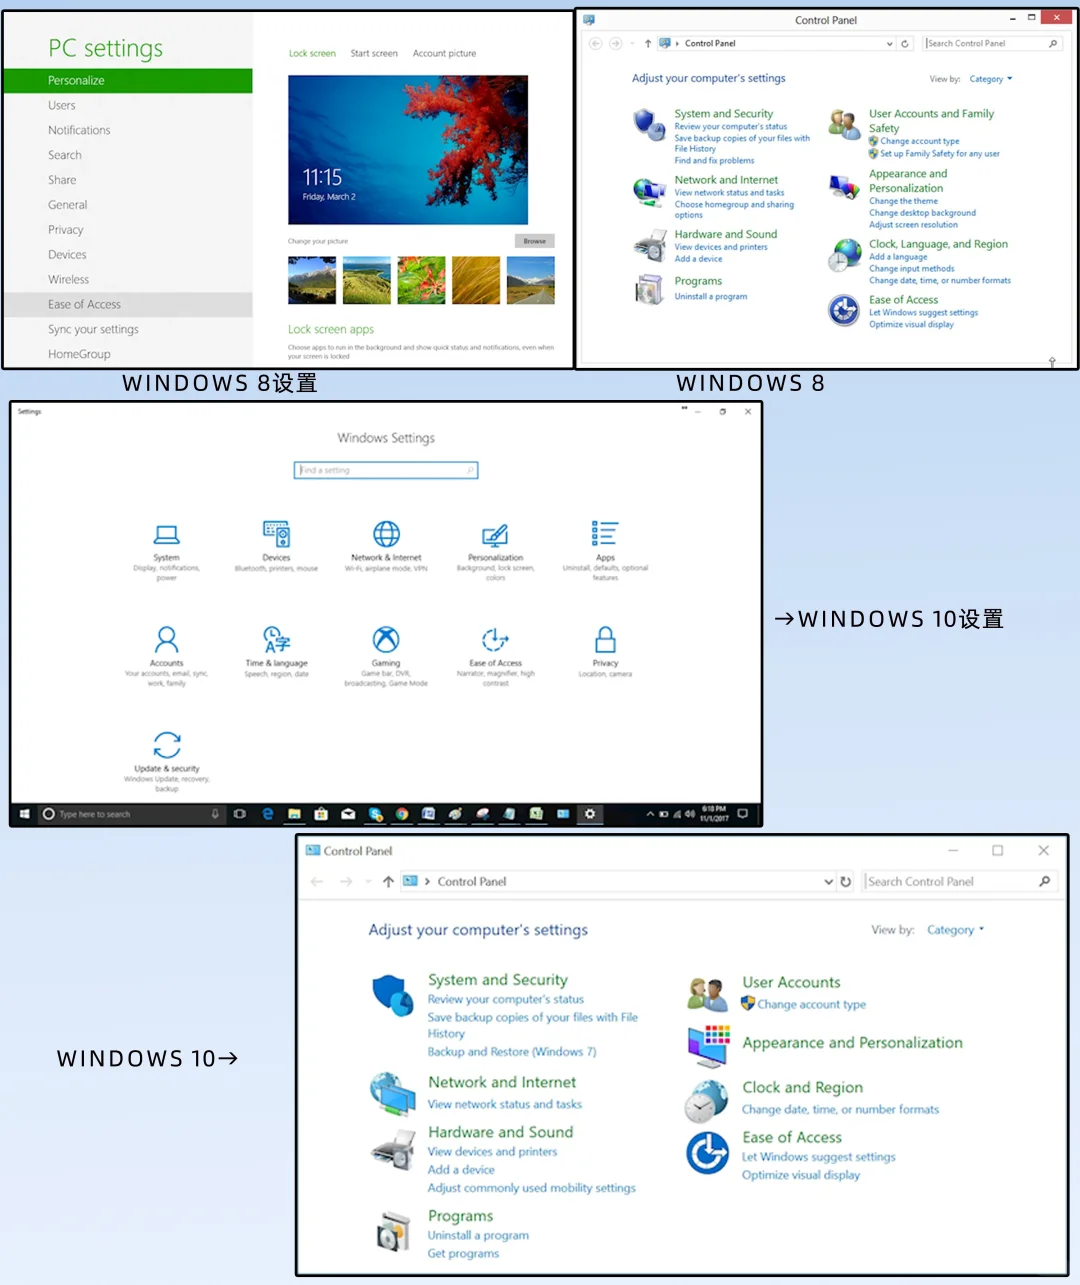Click Add a language link, Windows 8
The height and width of the screenshot is (1285, 1080).
click(898, 257)
